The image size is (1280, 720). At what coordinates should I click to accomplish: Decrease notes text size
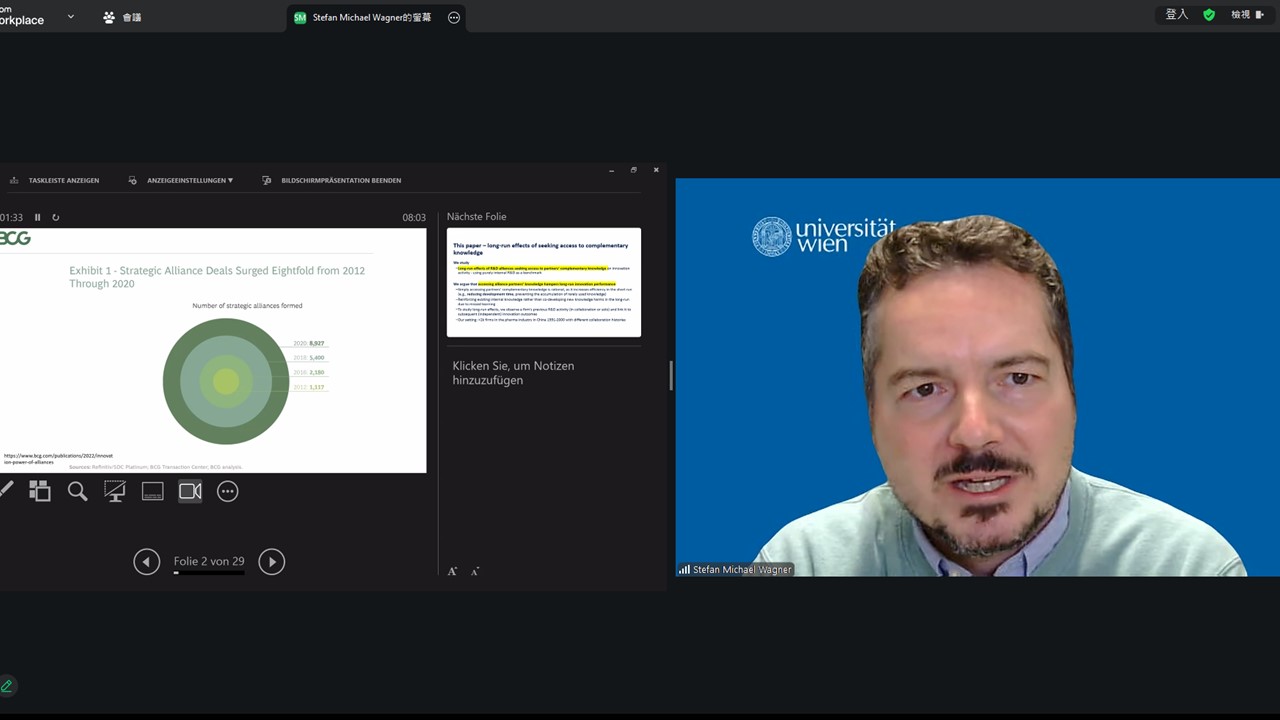[475, 572]
